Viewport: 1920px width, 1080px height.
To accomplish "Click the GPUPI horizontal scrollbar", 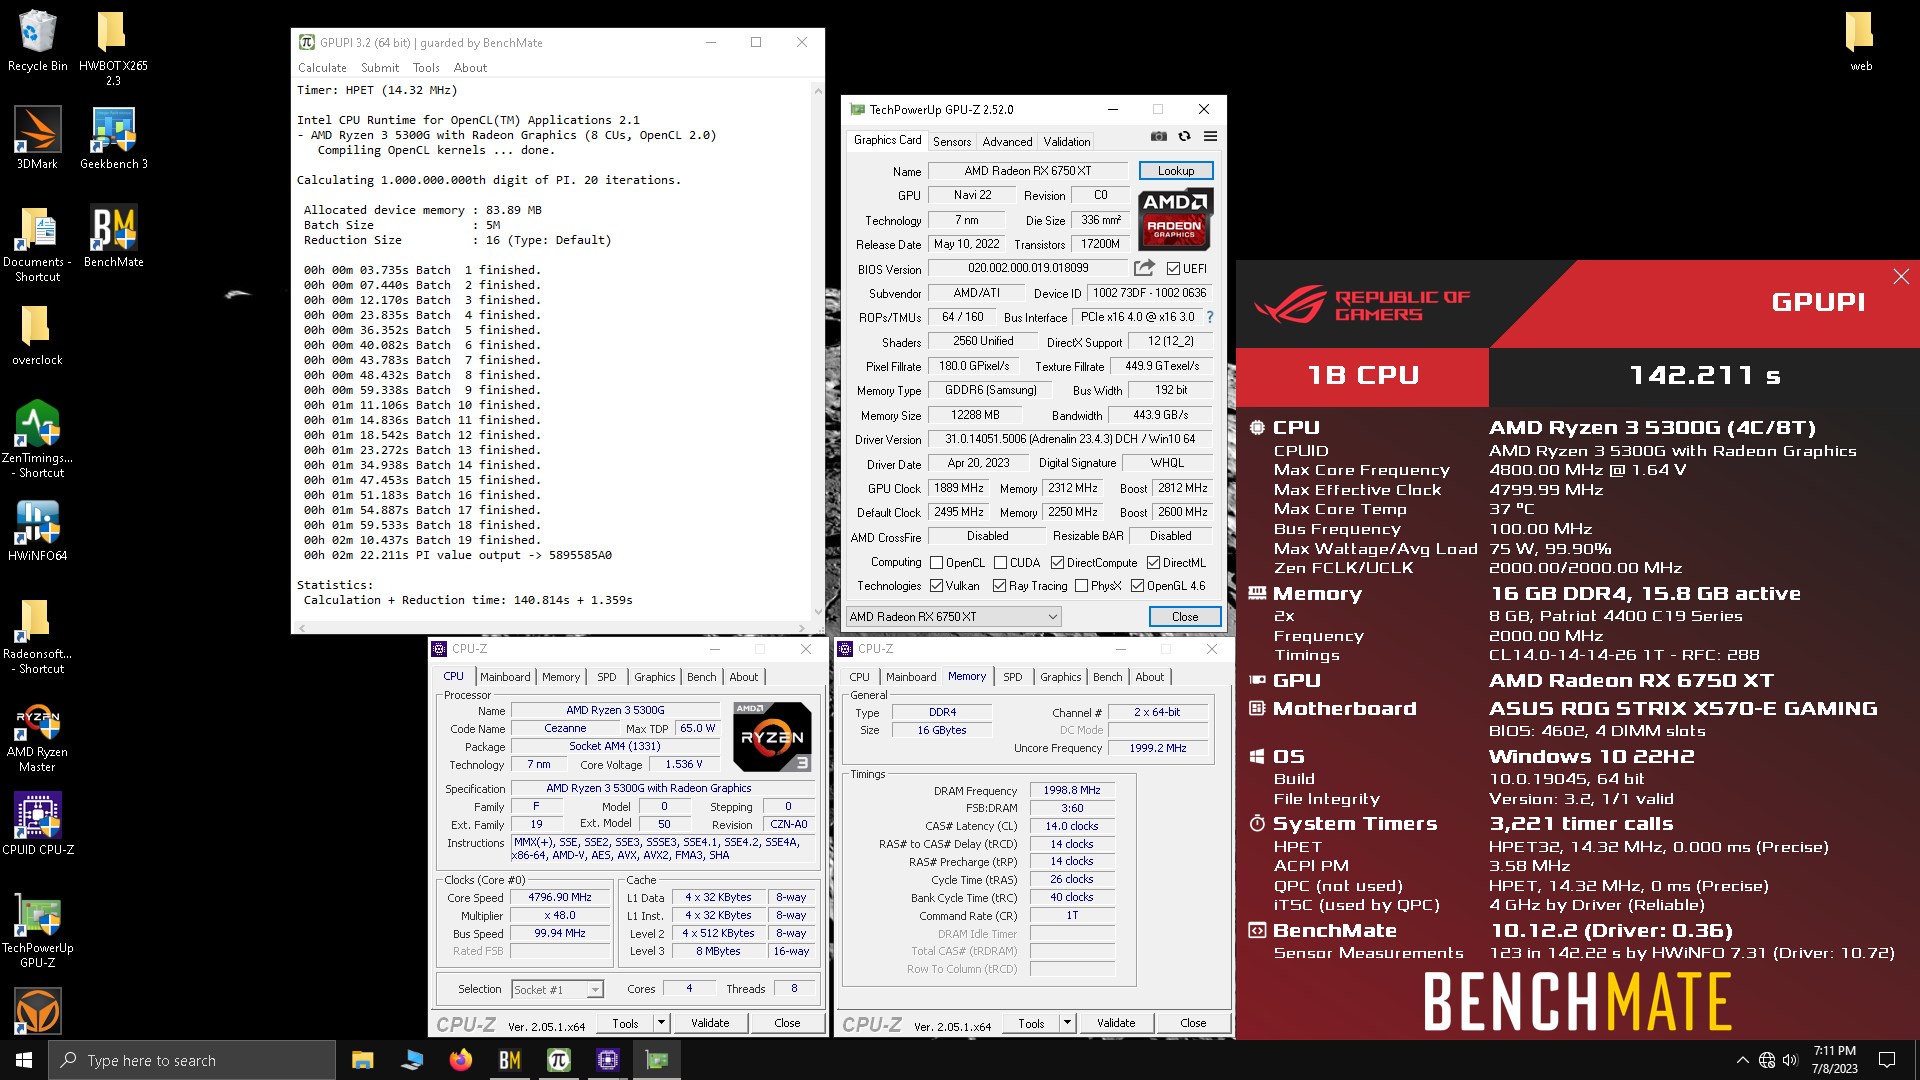I will coord(551,628).
